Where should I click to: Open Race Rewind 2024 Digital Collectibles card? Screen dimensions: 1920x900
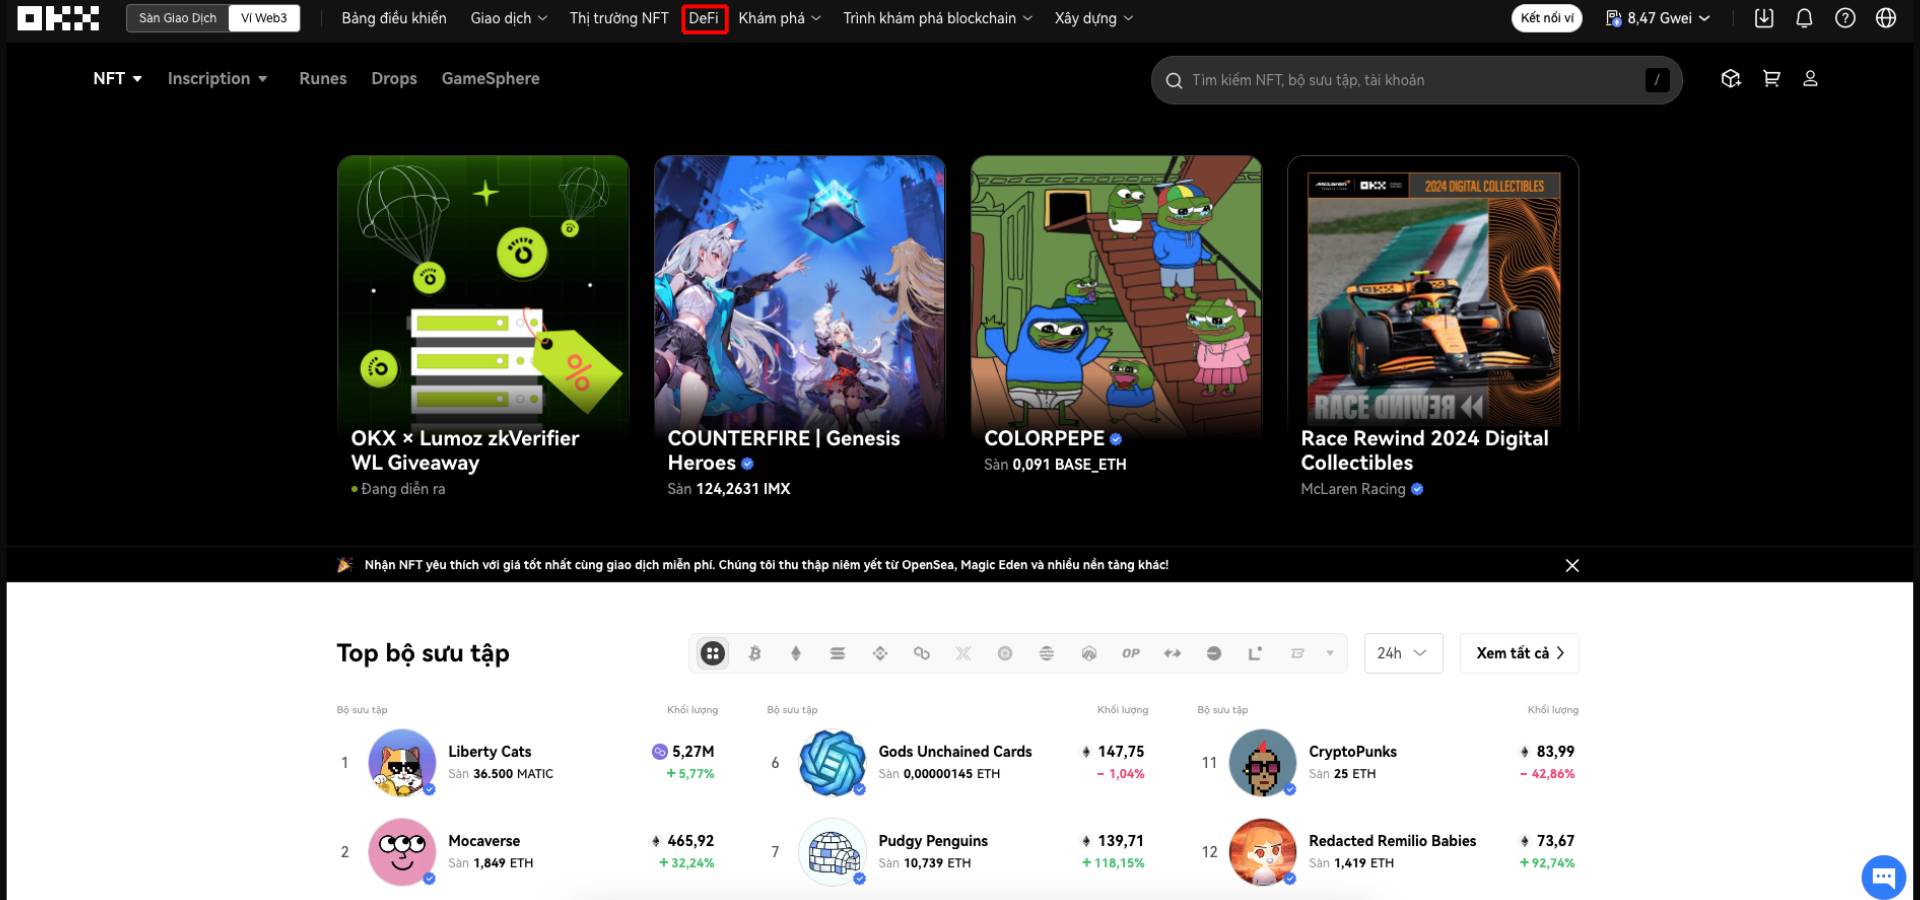1433,328
